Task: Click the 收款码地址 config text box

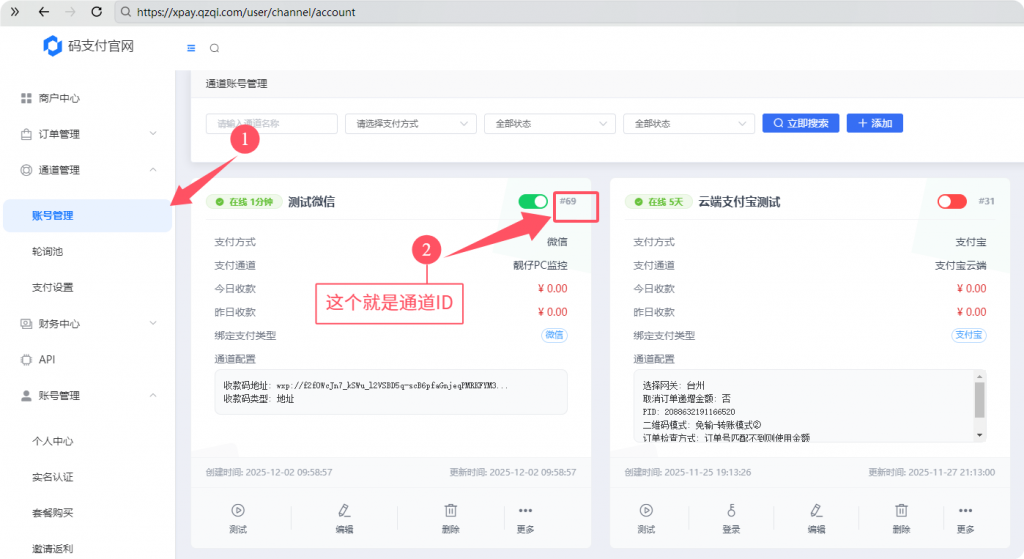Action: tap(391, 392)
